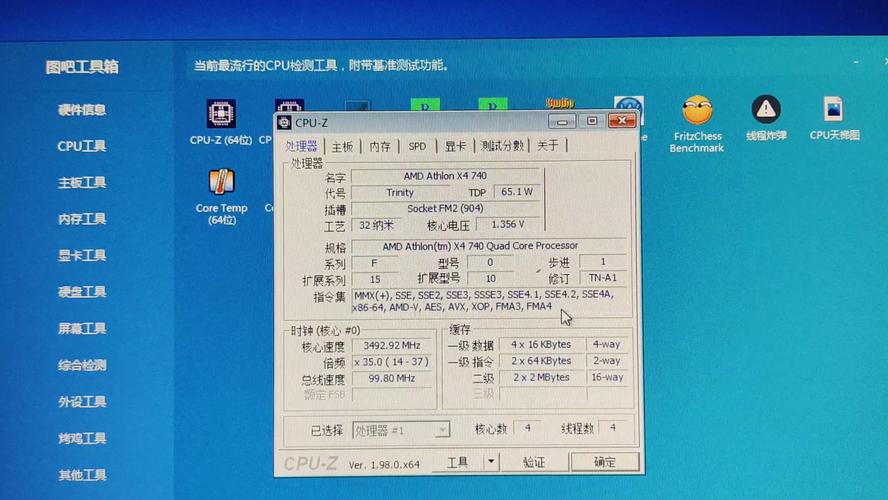Click the codename value Trinity
Viewport: 888px width, 500px height.
(400, 193)
